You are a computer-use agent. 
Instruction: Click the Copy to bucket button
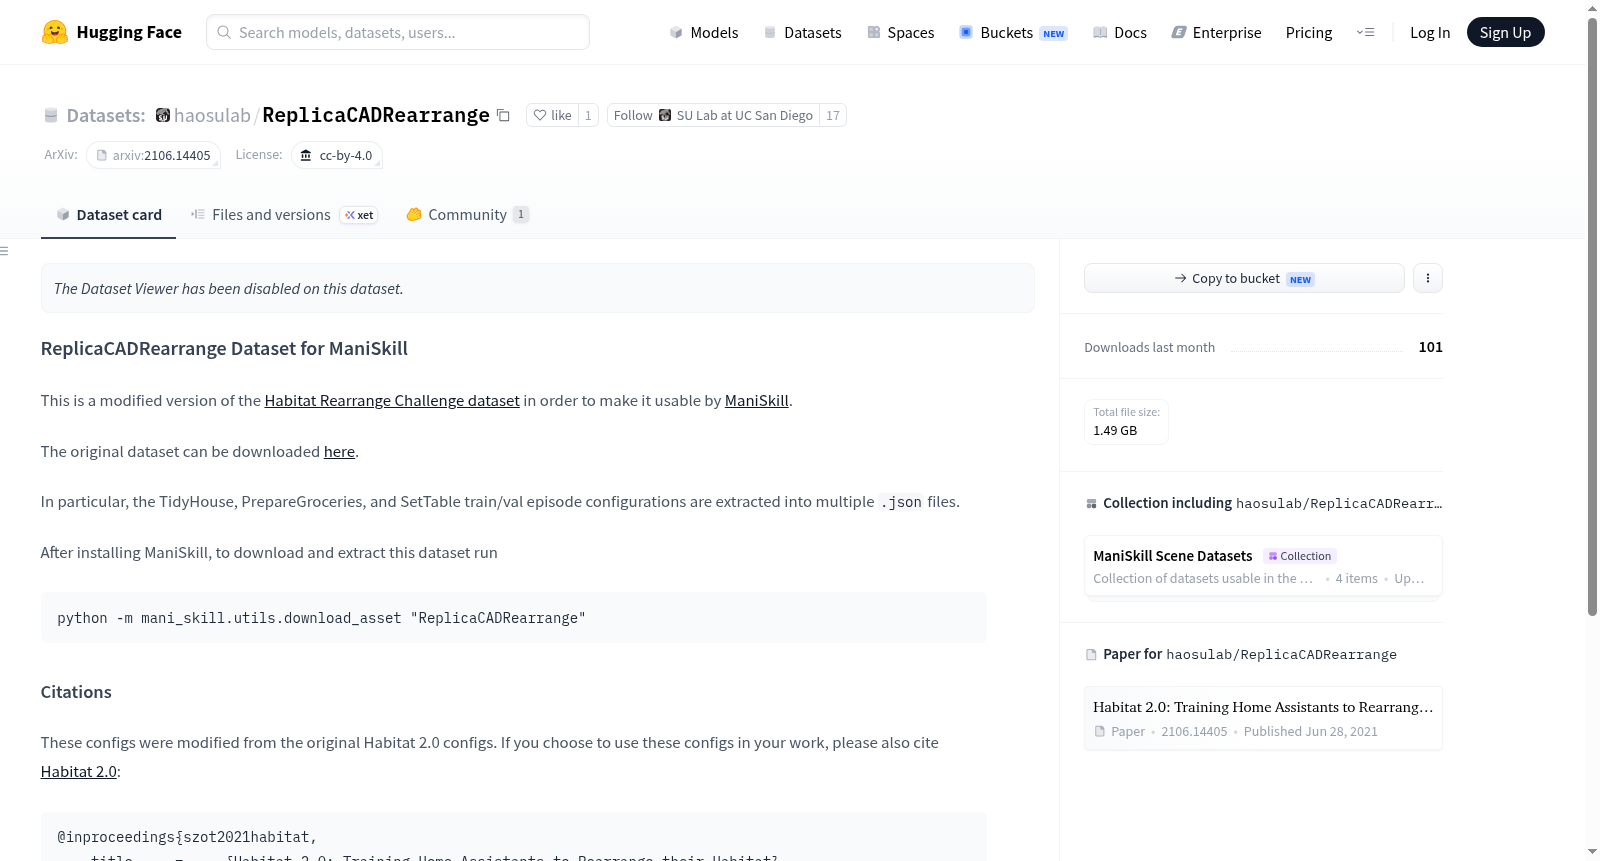pos(1244,278)
